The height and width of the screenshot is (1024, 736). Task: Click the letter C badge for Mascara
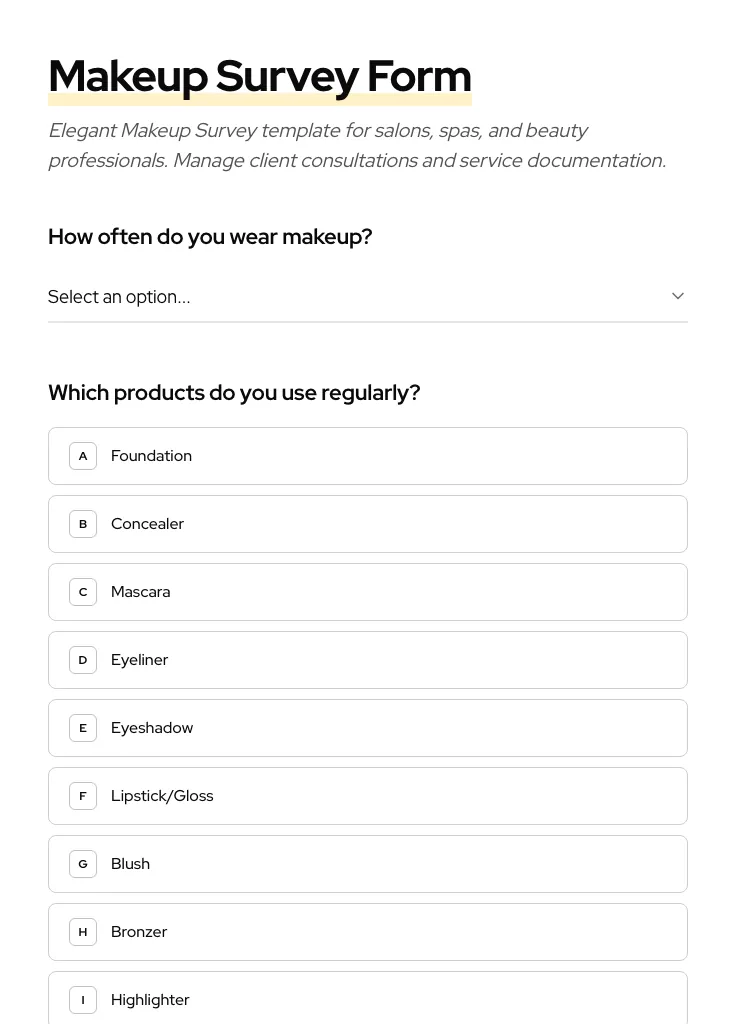[83, 591]
